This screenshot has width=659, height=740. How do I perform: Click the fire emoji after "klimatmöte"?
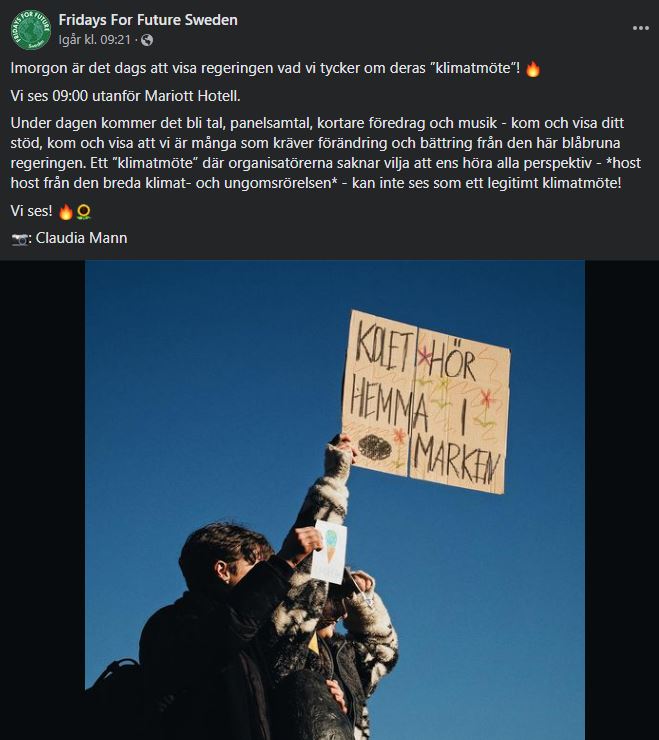[x=532, y=69]
